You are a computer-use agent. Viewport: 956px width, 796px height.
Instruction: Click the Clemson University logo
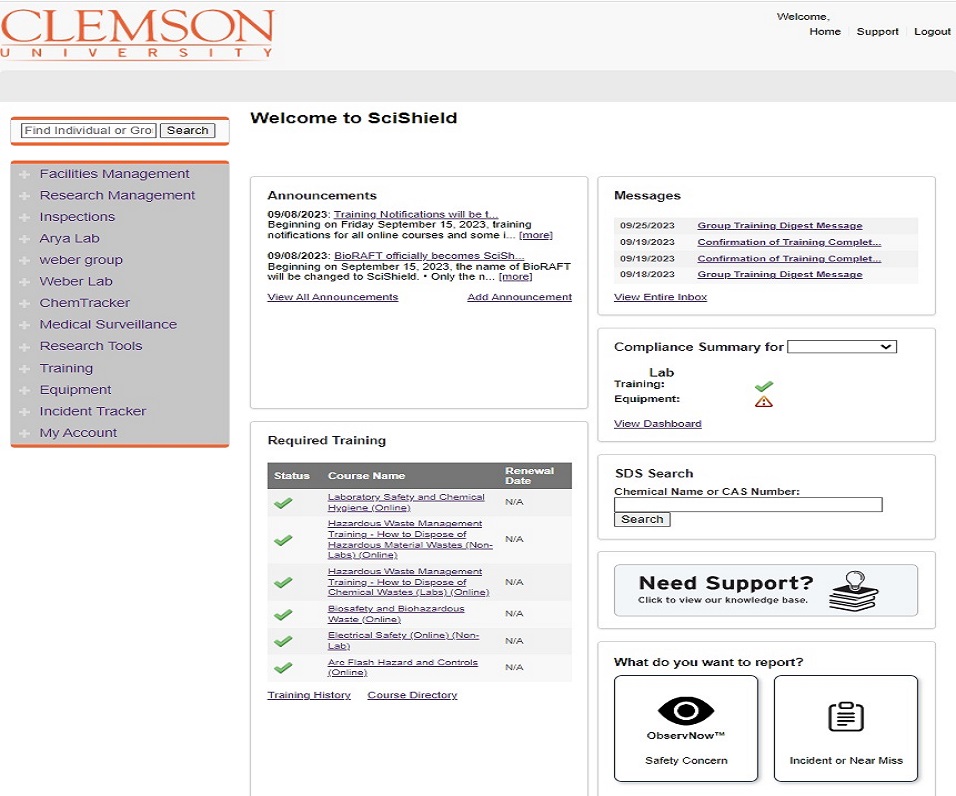click(x=137, y=34)
